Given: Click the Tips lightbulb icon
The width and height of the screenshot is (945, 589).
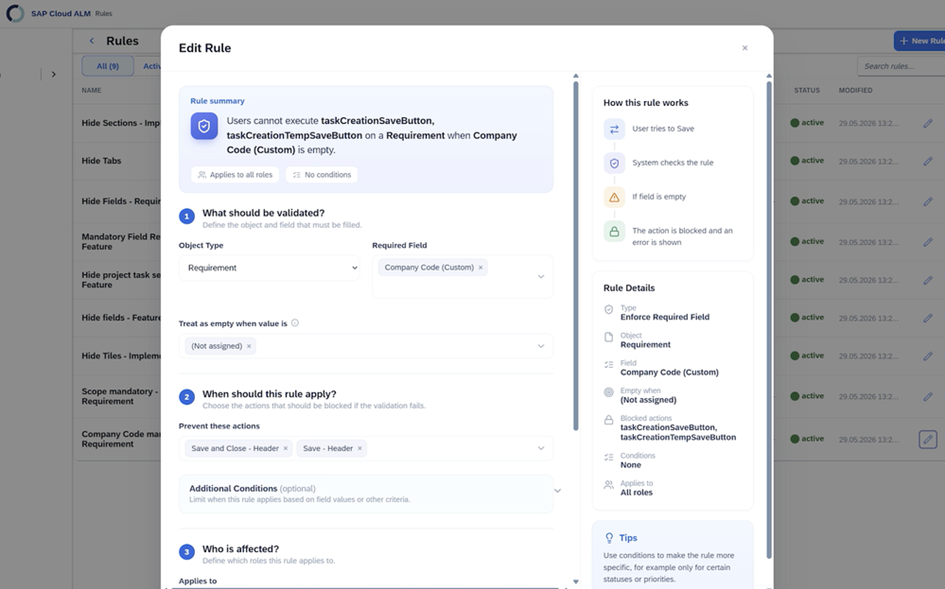Looking at the screenshot, I should click(x=609, y=538).
